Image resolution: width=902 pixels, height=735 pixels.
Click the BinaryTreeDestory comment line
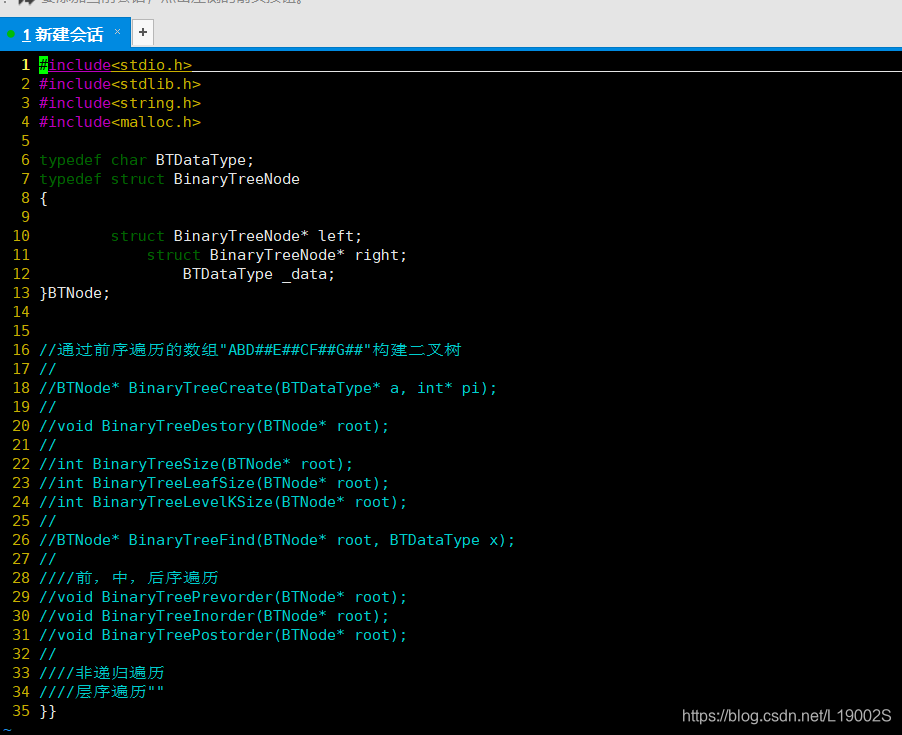pos(214,426)
